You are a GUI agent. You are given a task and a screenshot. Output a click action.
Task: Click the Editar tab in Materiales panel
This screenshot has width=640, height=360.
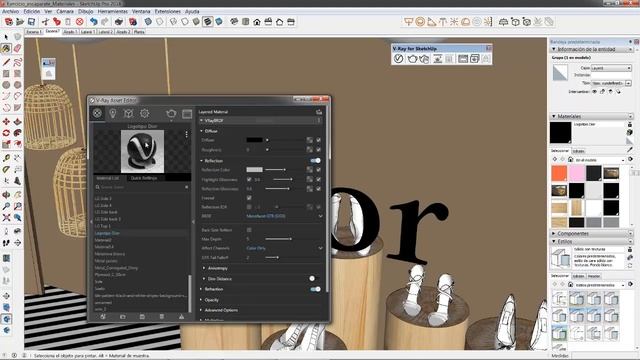click(x=578, y=151)
